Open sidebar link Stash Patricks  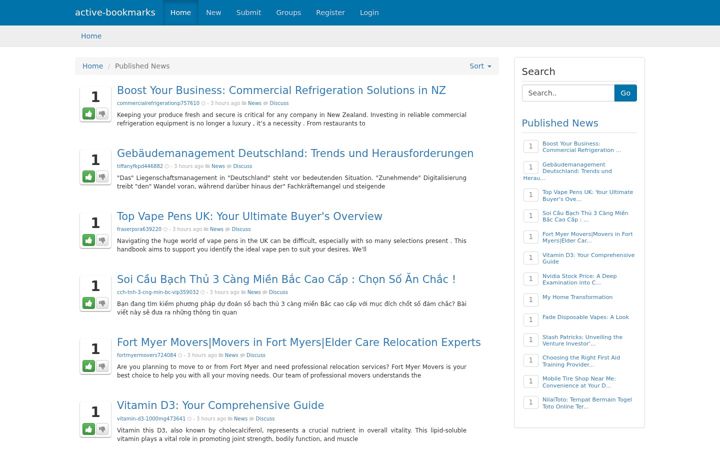(582, 340)
